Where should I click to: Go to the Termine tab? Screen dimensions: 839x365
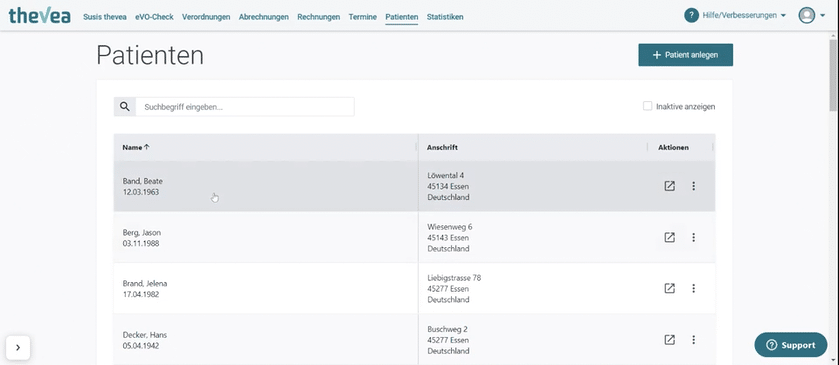(x=363, y=17)
